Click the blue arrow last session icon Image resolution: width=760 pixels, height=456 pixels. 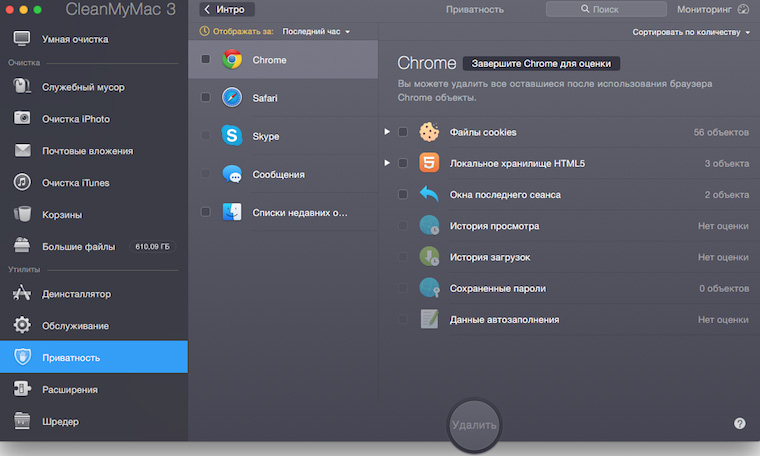click(x=429, y=194)
